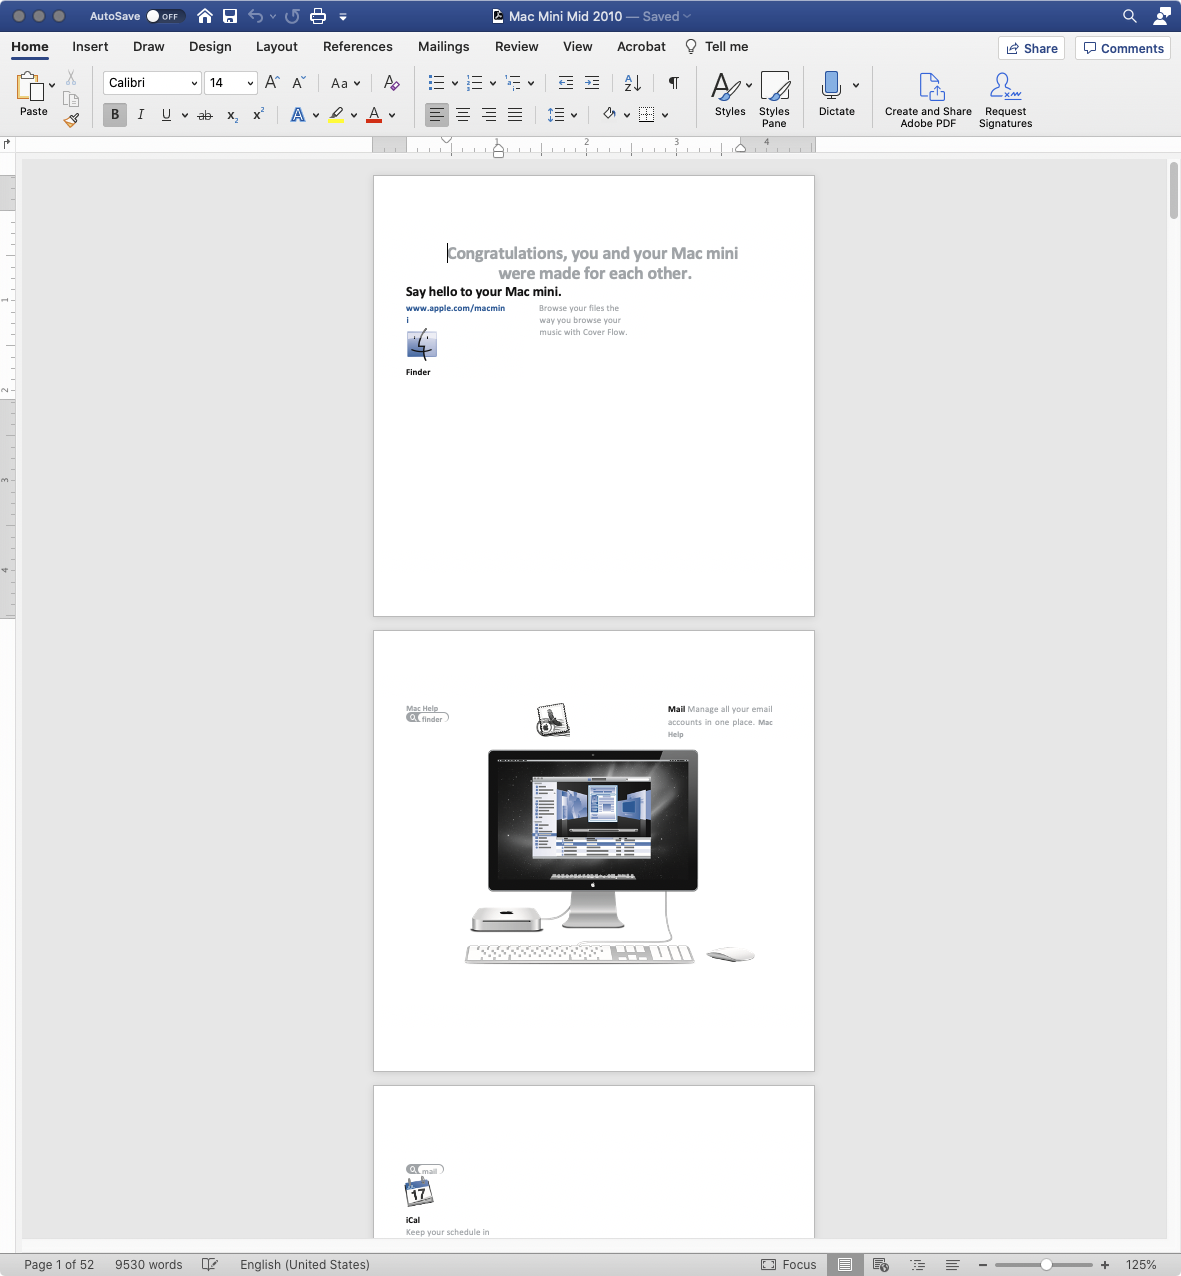Expand the numbered list options

[x=493, y=84]
